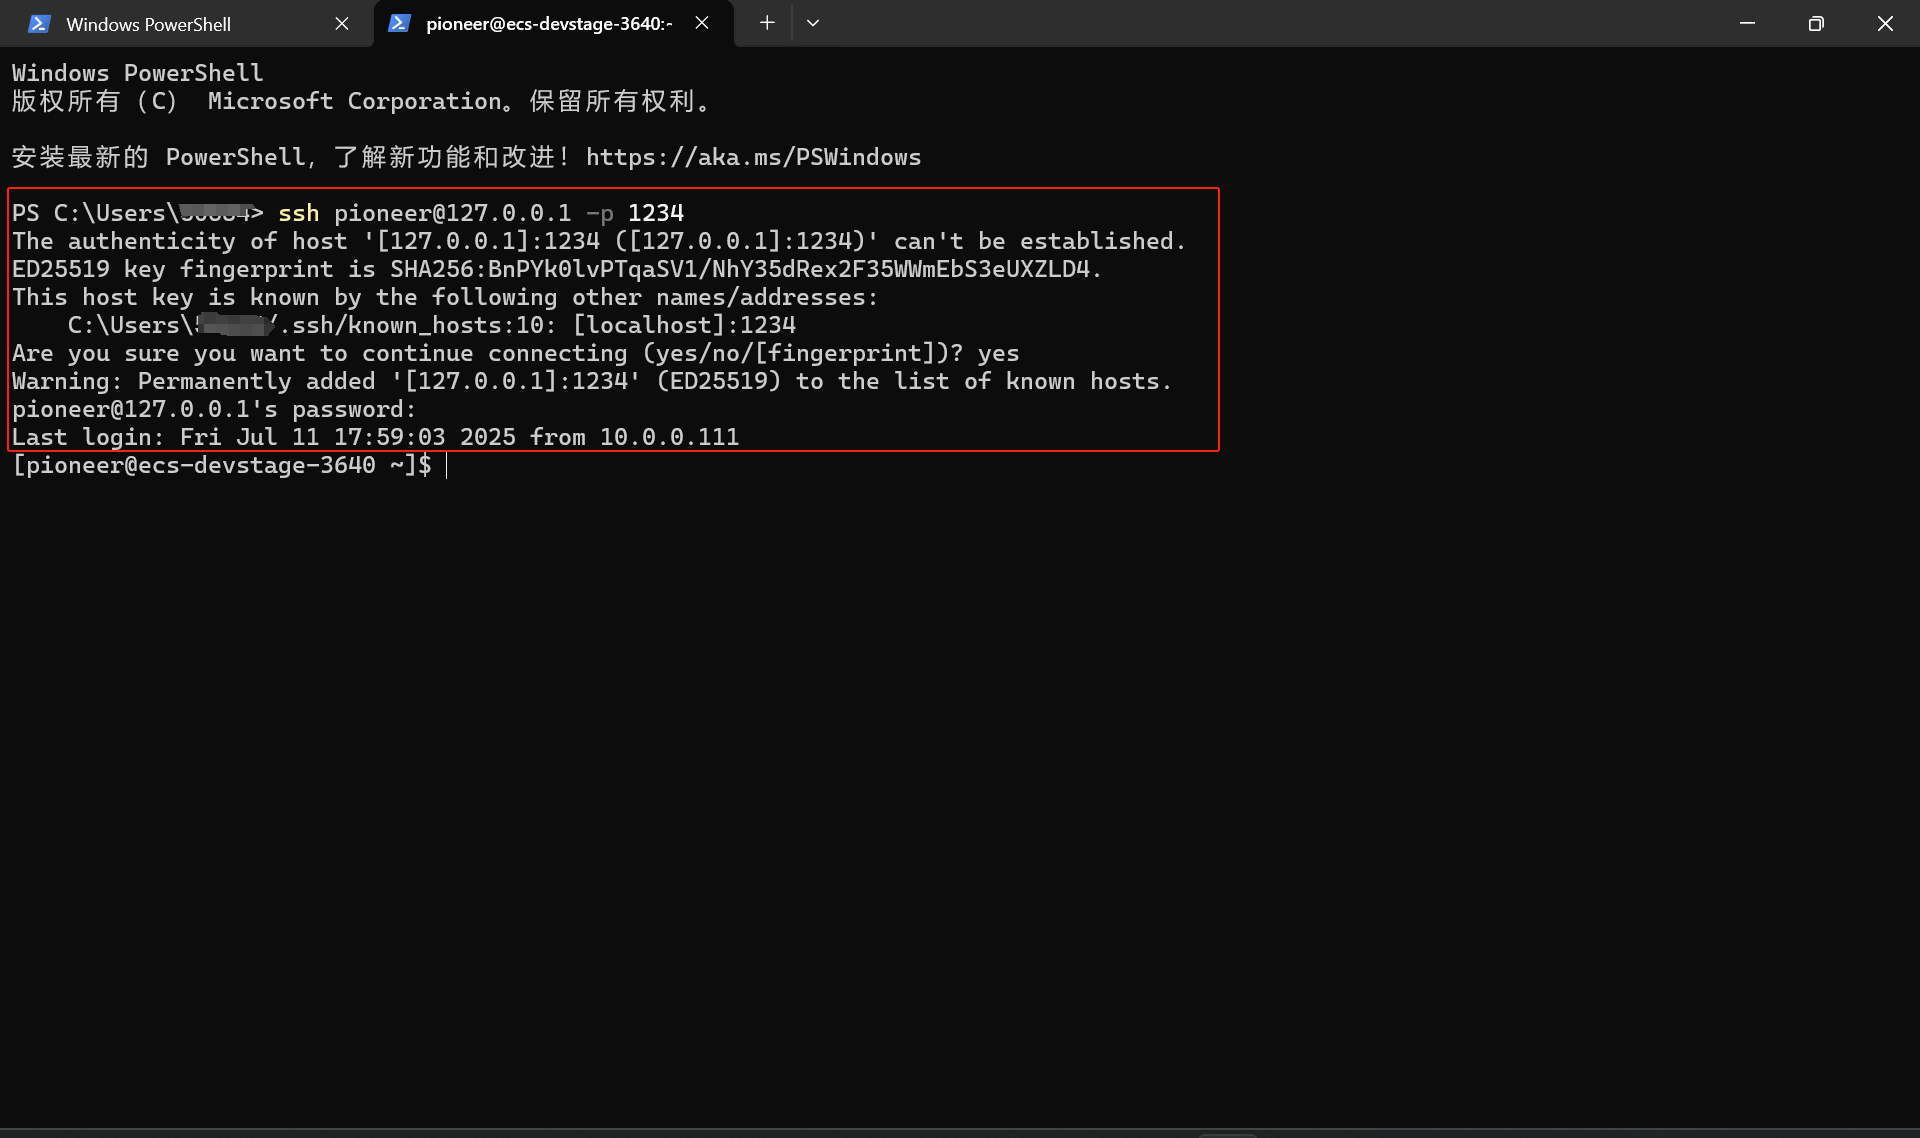
Task: Click PowerShell icon on pioneer@ecs-devstage tab
Action: click(399, 23)
